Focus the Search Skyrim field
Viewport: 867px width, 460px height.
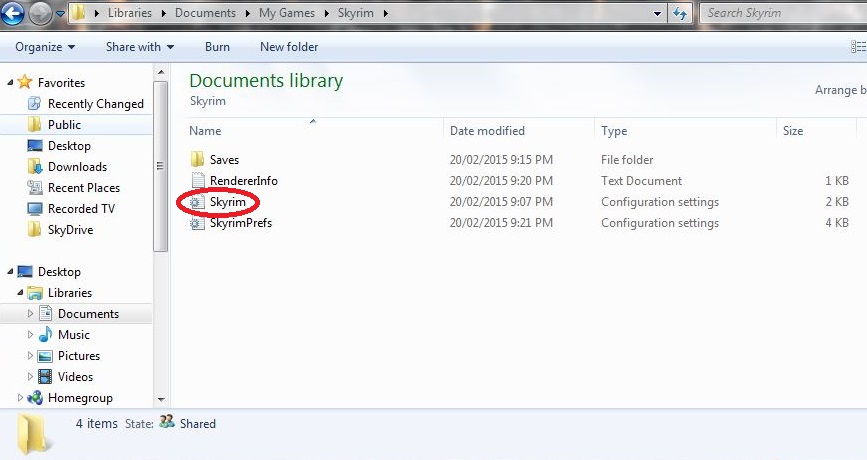(783, 13)
